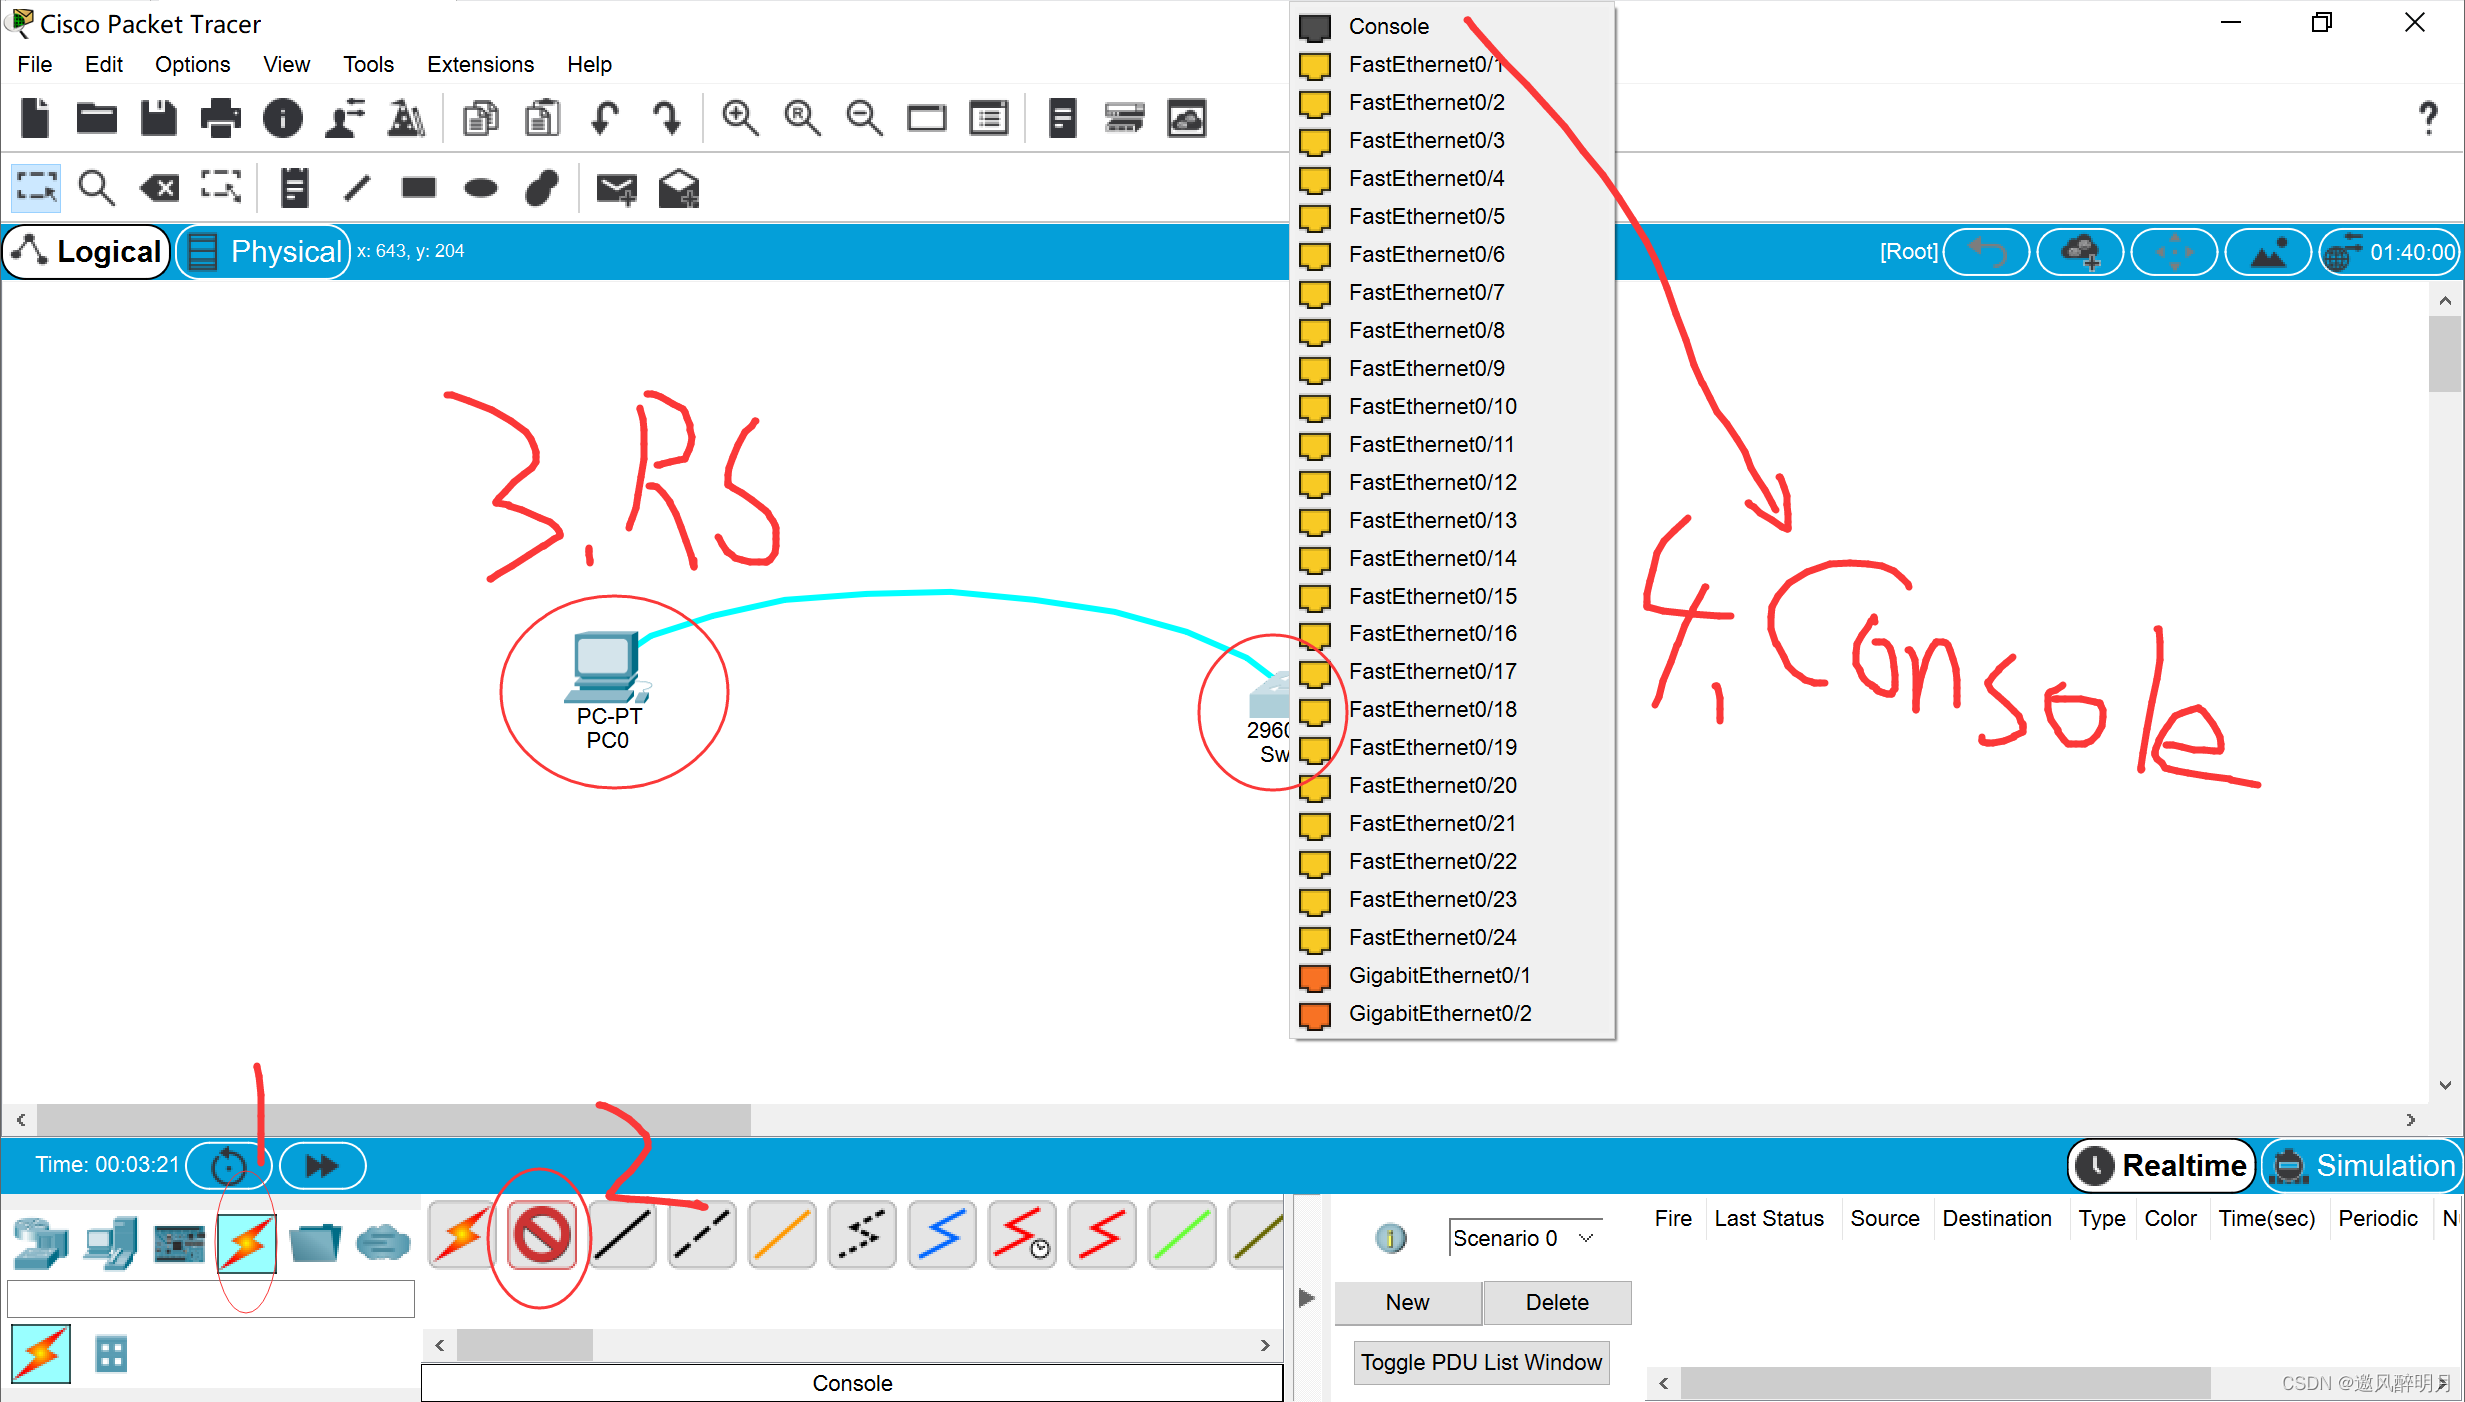The image size is (2465, 1402).
Task: Open the Extensions menu
Action: point(480,65)
